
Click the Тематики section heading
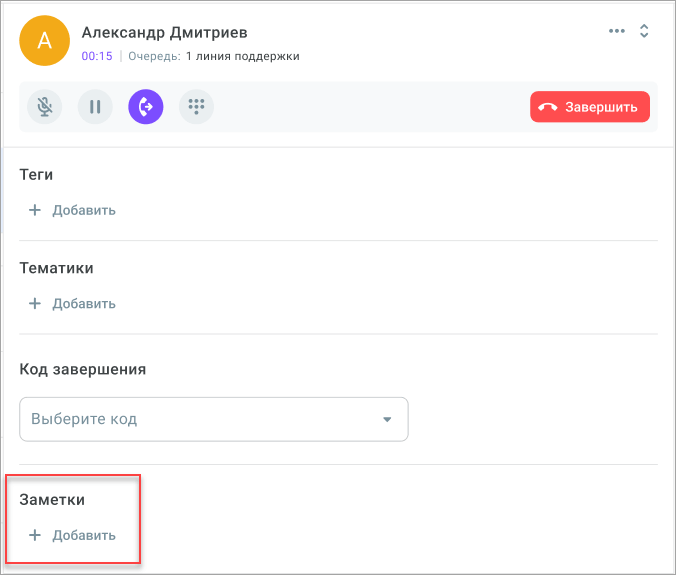coord(56,268)
